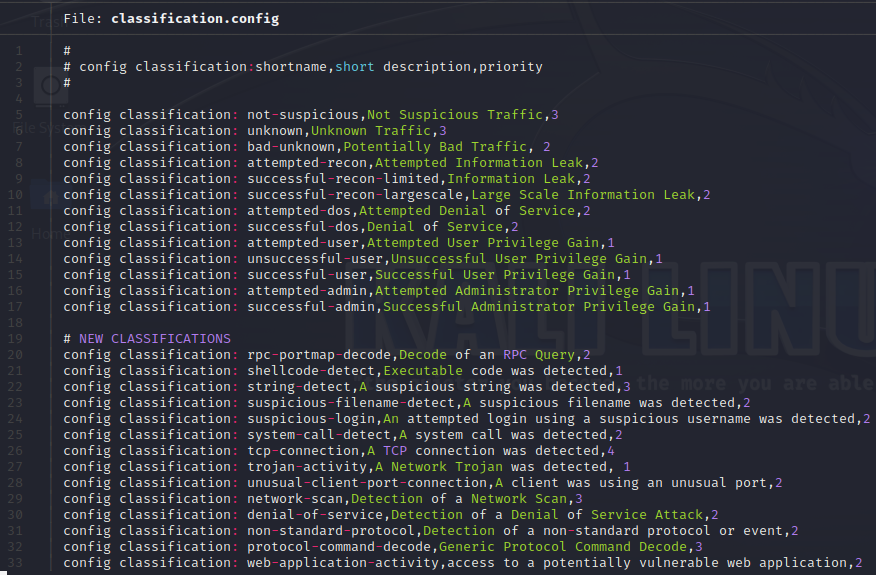Screen dimensions: 876x575
Task: Select the 'web-application-activity' shortname
Action: 343,563
